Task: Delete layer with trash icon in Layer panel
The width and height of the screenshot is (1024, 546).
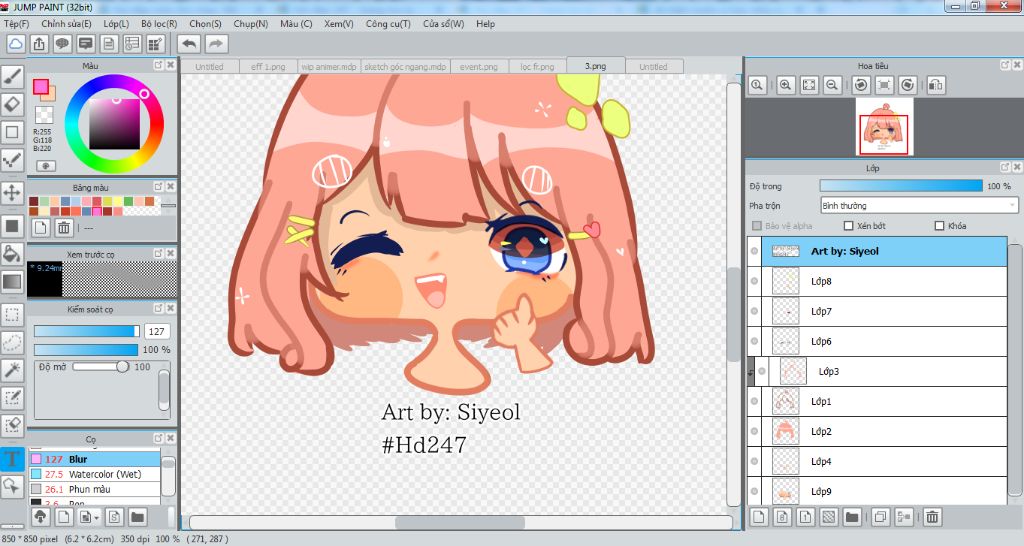Action: 932,517
